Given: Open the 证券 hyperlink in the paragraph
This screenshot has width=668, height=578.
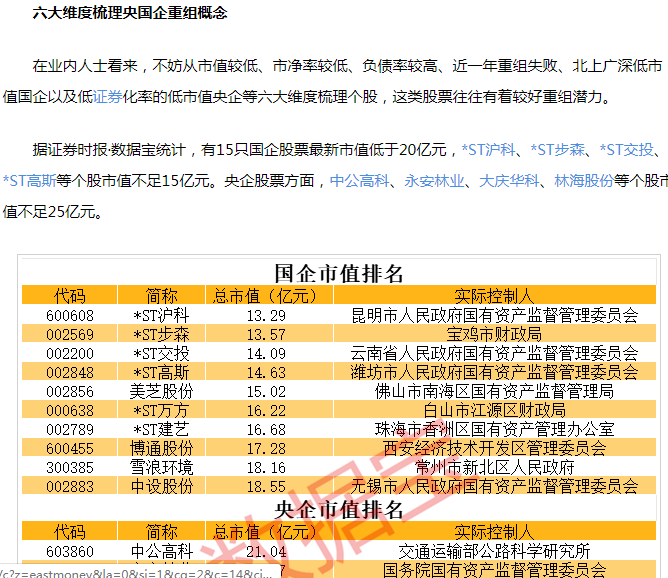Looking at the screenshot, I should (x=108, y=97).
